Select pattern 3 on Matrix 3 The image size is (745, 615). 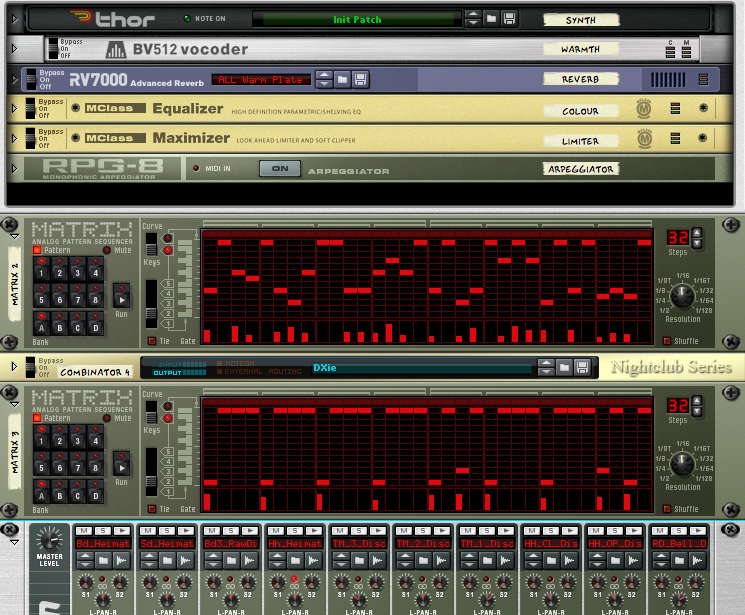click(x=77, y=435)
